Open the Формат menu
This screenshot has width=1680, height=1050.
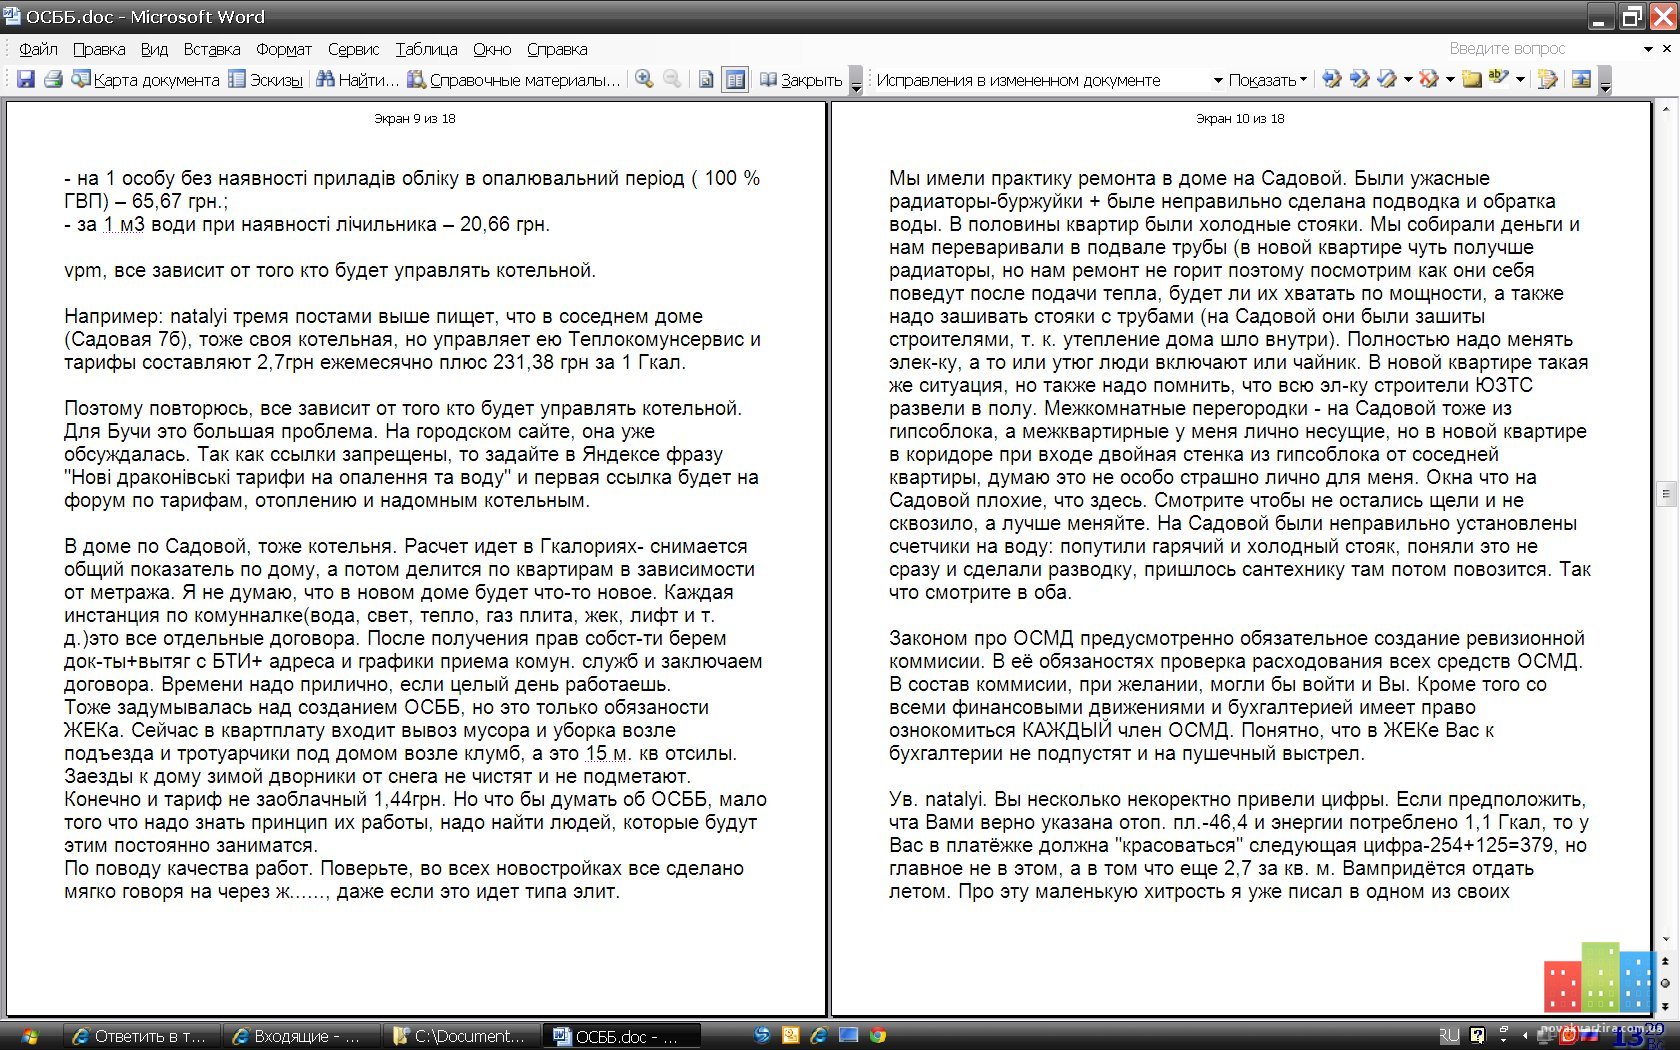[x=284, y=49]
